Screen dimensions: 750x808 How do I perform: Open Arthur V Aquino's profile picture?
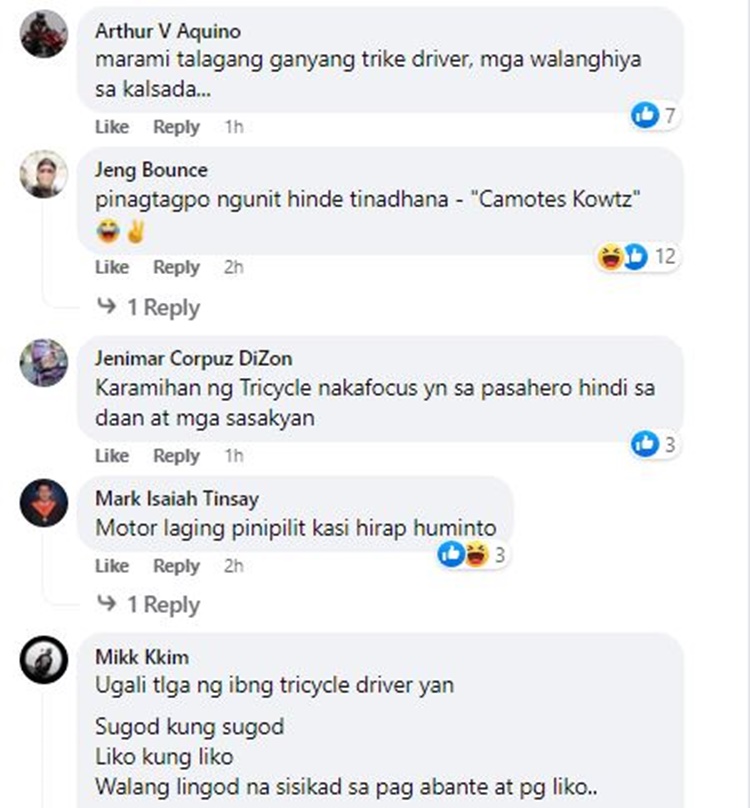pos(44,33)
